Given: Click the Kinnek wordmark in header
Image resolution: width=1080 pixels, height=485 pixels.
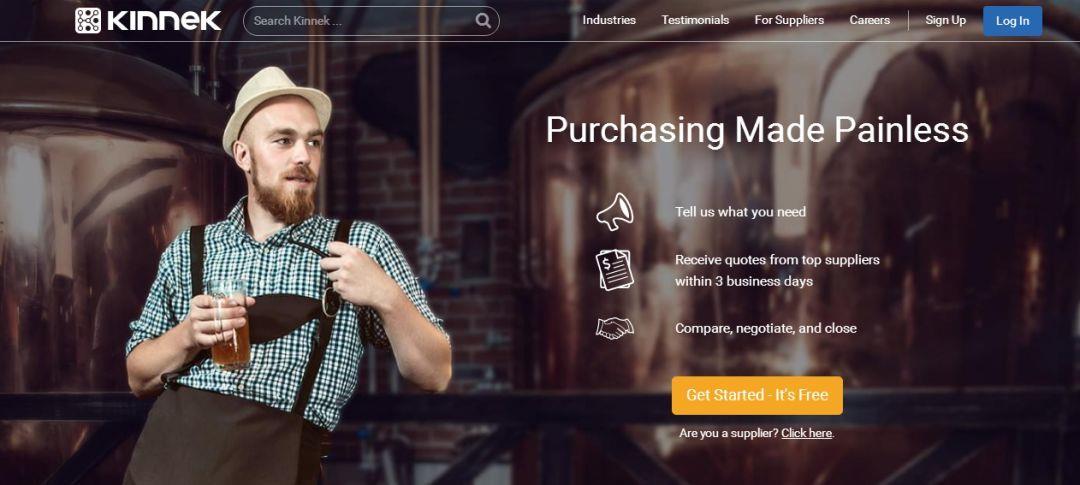Looking at the screenshot, I should click(164, 21).
